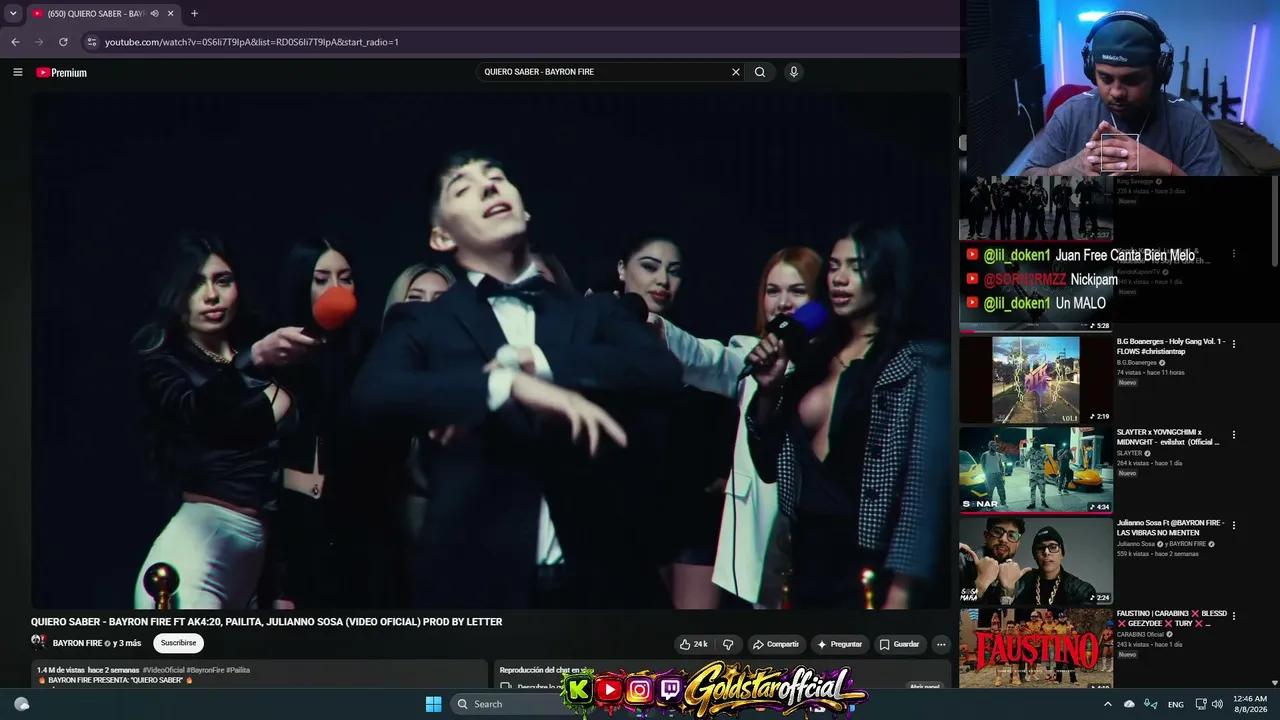Open a new browser tab
Image resolution: width=1280 pixels, height=720 pixels.
click(x=194, y=14)
